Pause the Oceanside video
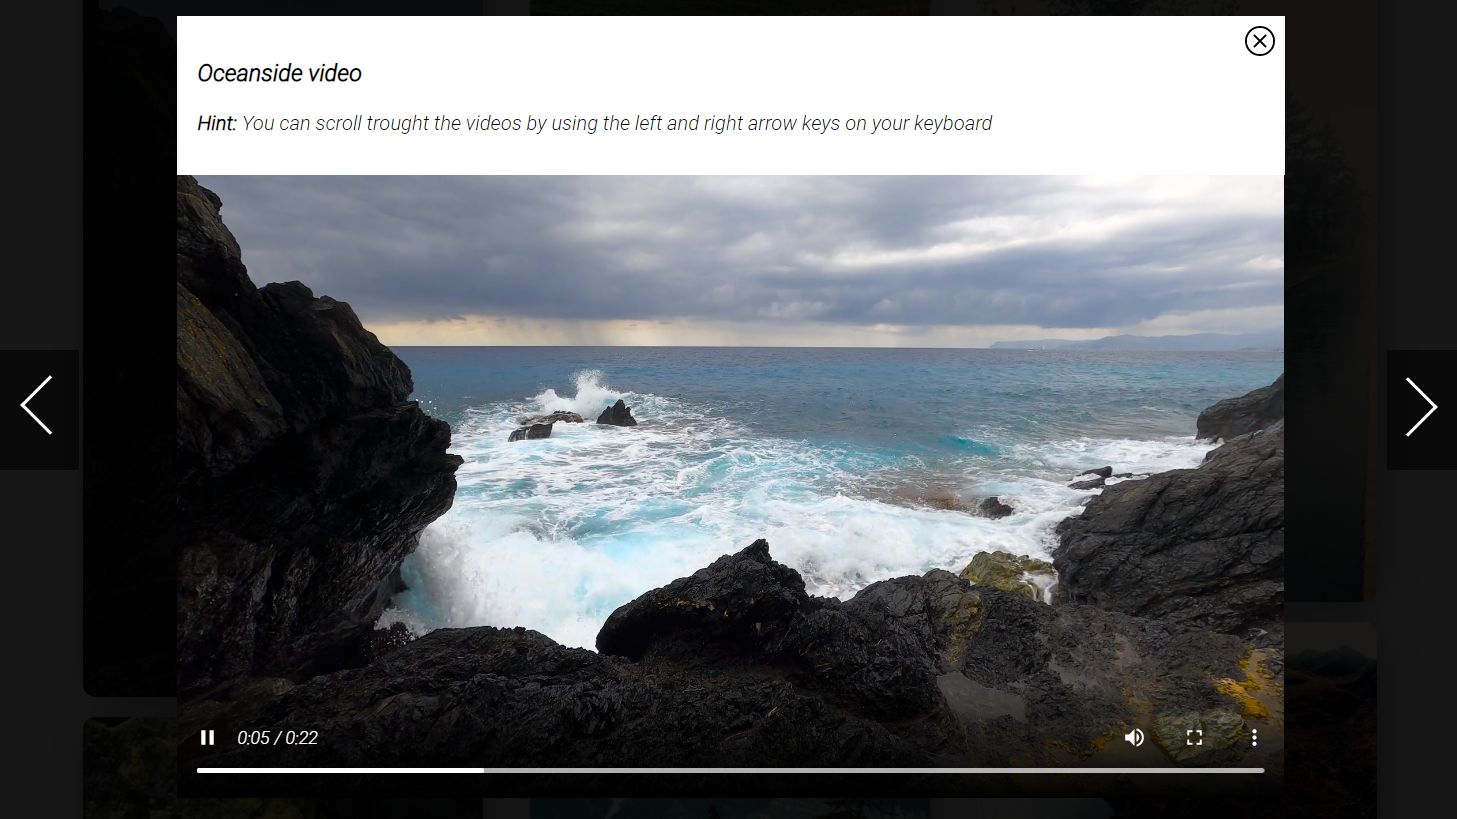The image size is (1457, 819). click(x=207, y=738)
